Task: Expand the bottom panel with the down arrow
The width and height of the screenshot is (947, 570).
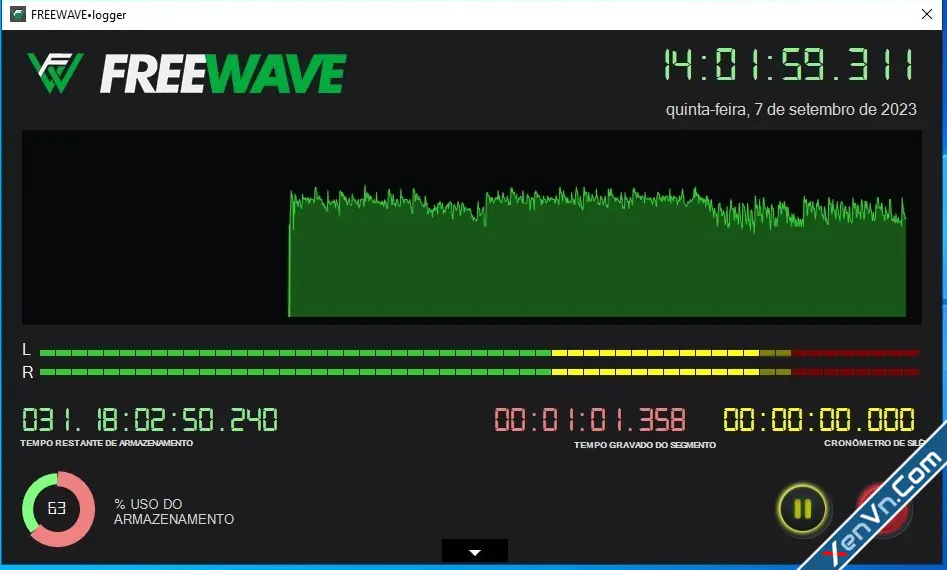Action: pyautogui.click(x=475, y=551)
